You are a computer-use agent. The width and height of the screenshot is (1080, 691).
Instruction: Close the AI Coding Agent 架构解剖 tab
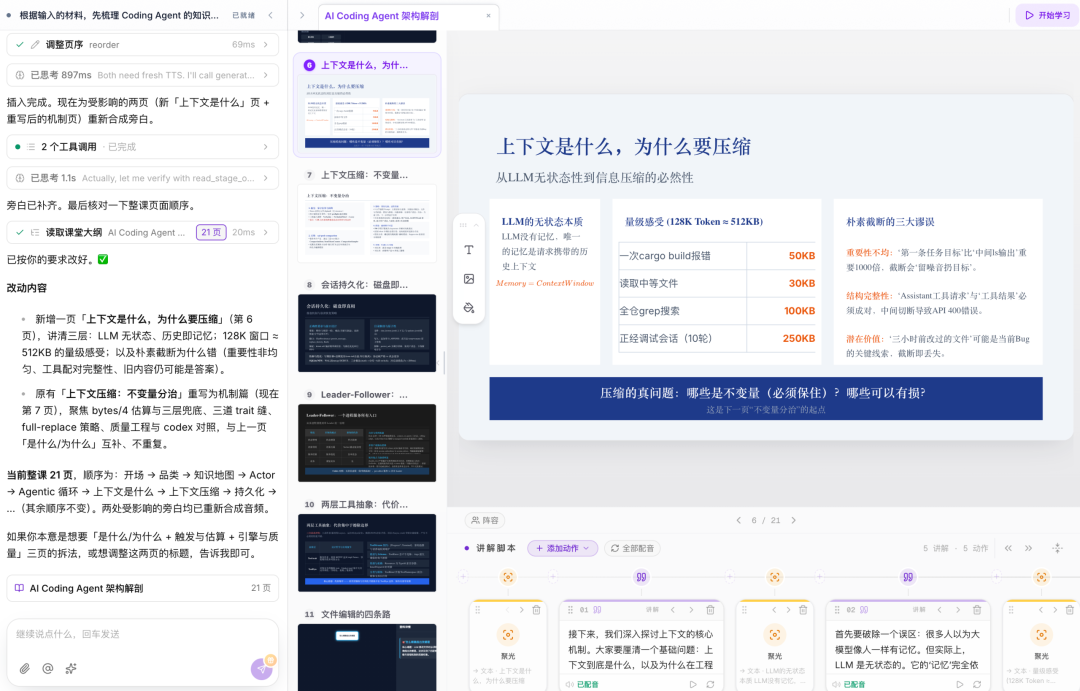pyautogui.click(x=488, y=16)
